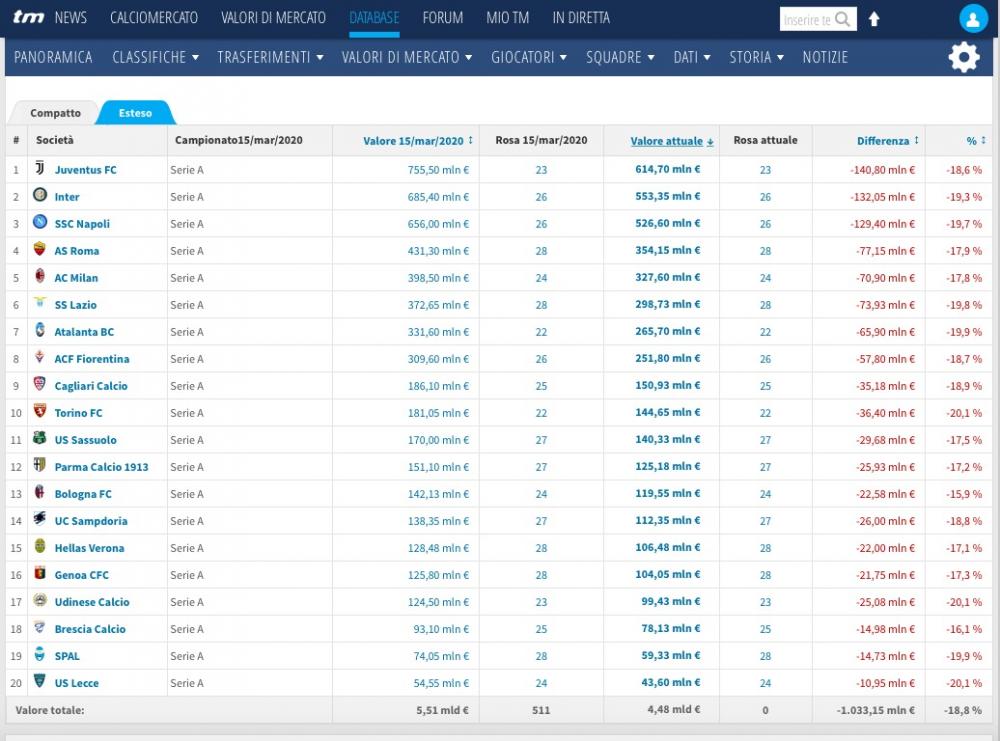1000x741 pixels.
Task: Open NEWS in top navigation
Action: [71, 18]
